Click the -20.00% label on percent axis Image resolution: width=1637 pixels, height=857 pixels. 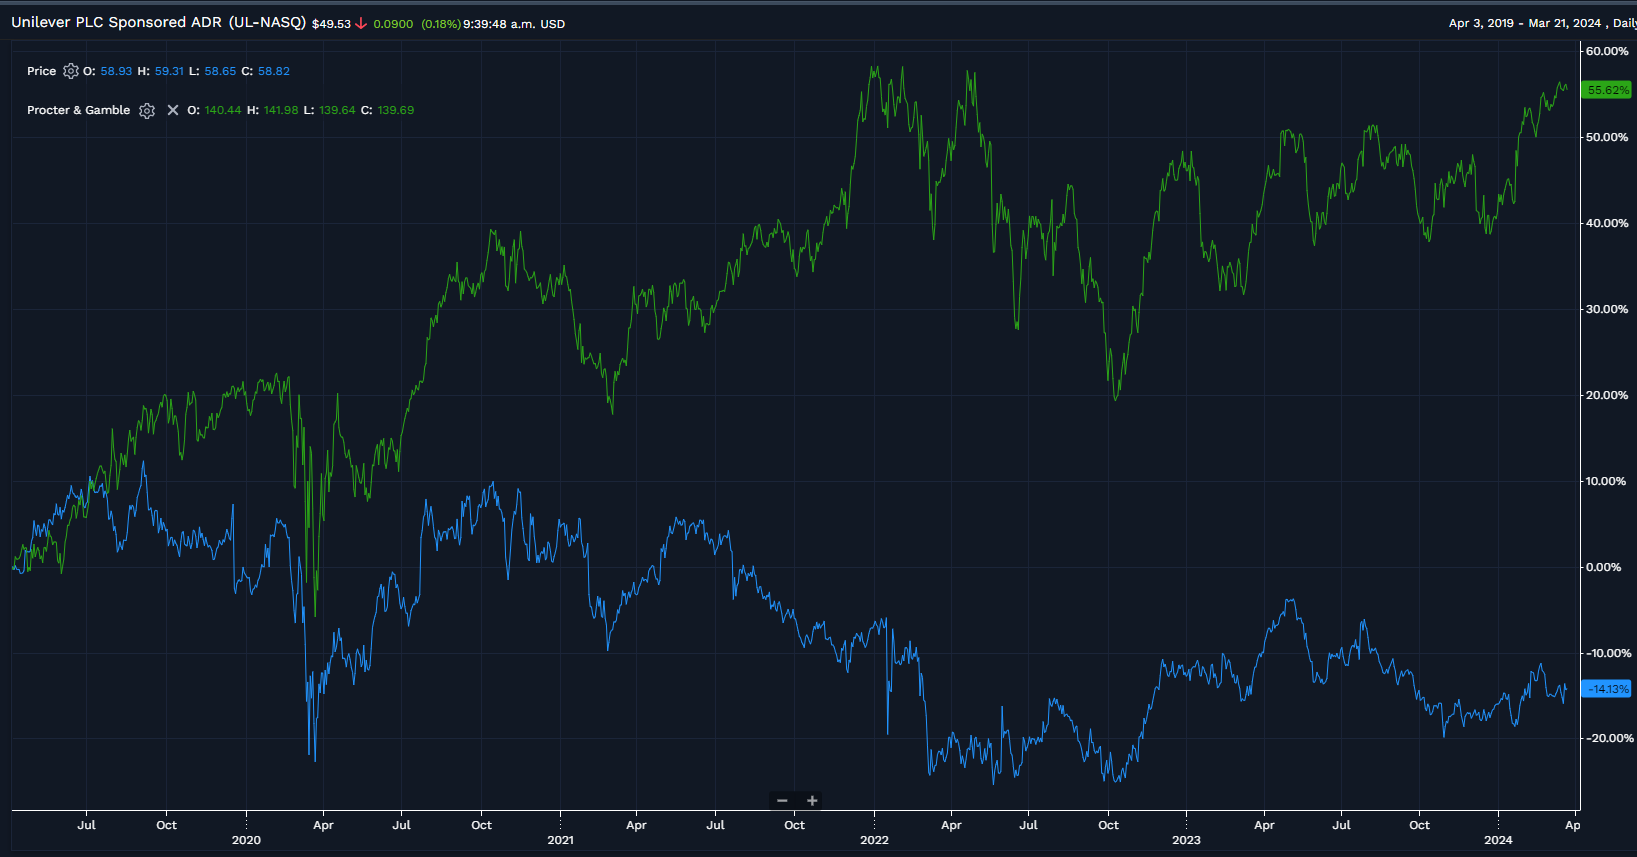(x=1607, y=738)
